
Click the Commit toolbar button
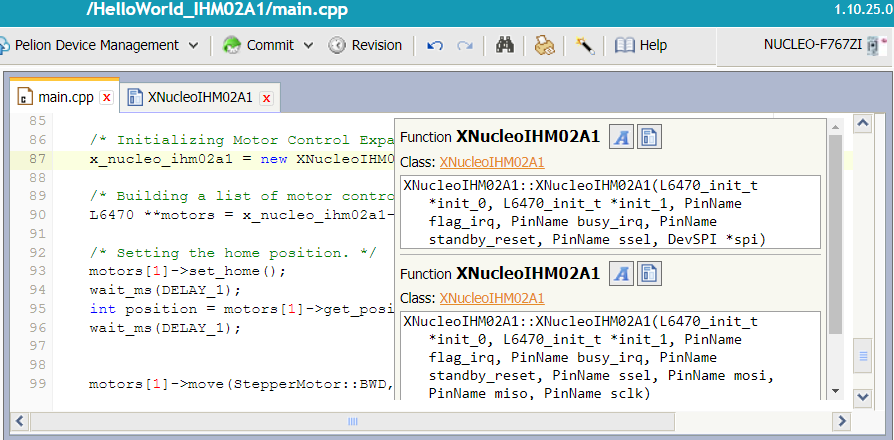(x=258, y=45)
